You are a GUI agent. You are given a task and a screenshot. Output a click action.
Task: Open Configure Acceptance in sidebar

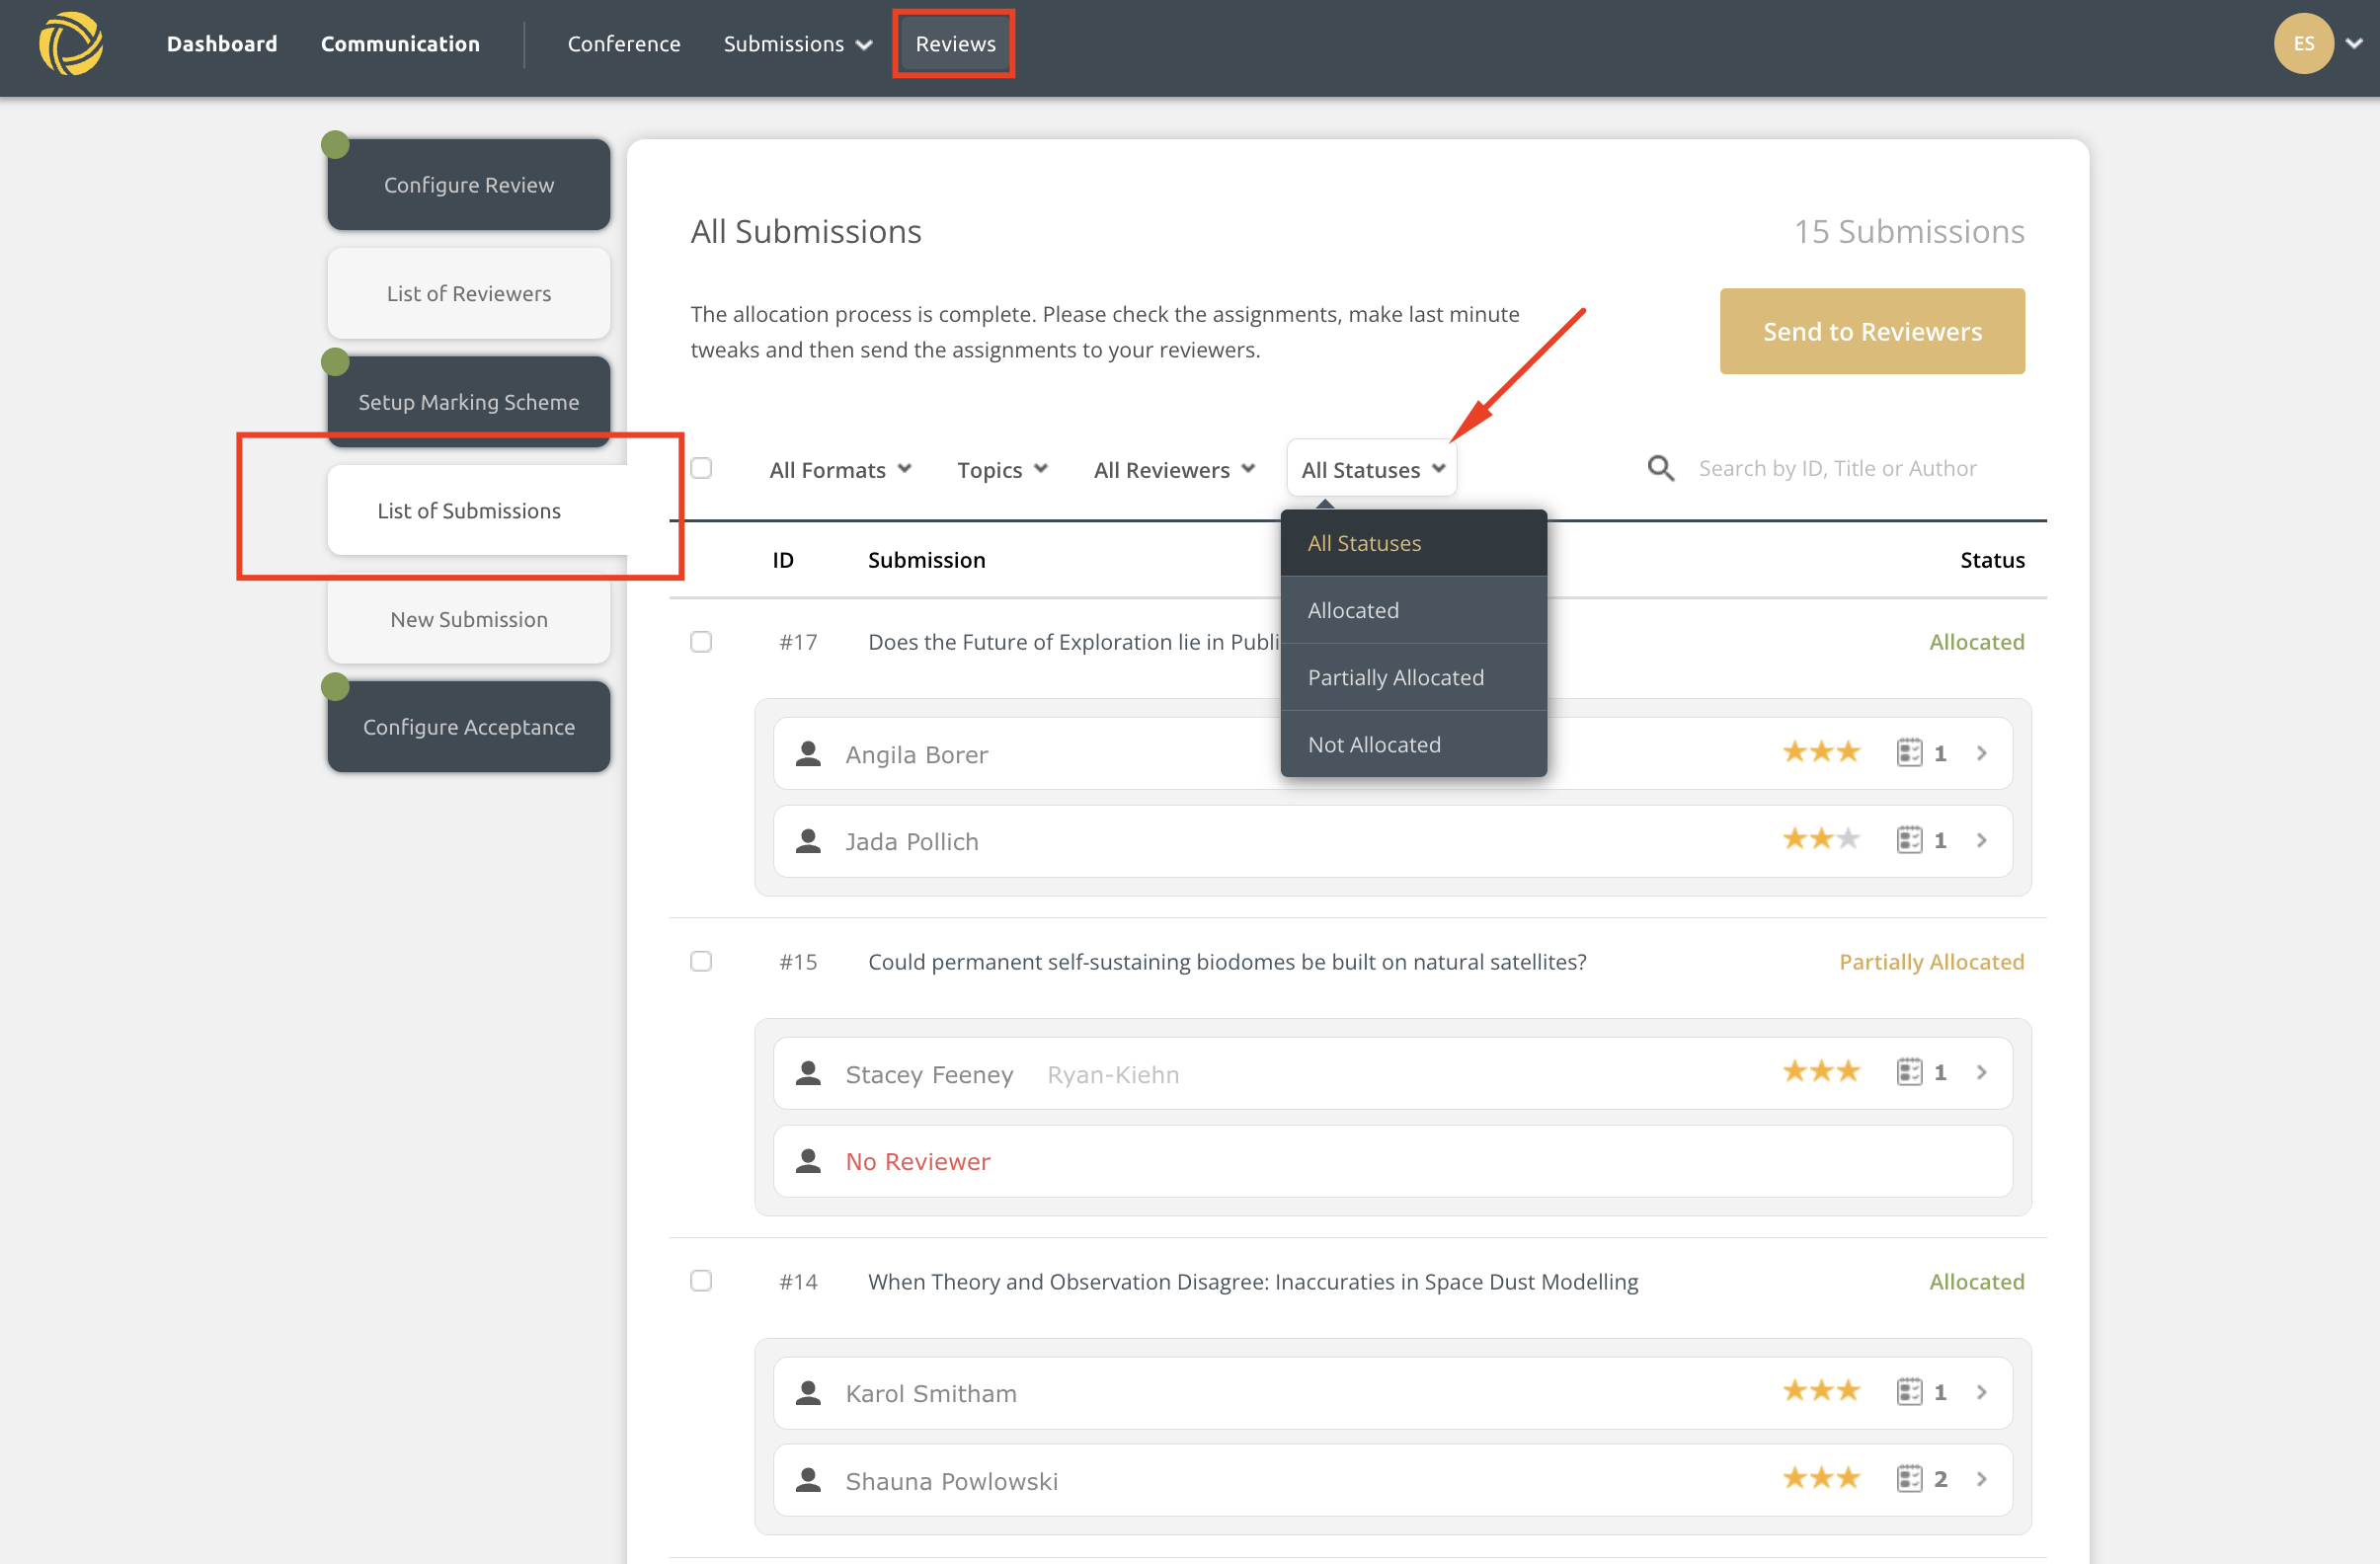(469, 727)
